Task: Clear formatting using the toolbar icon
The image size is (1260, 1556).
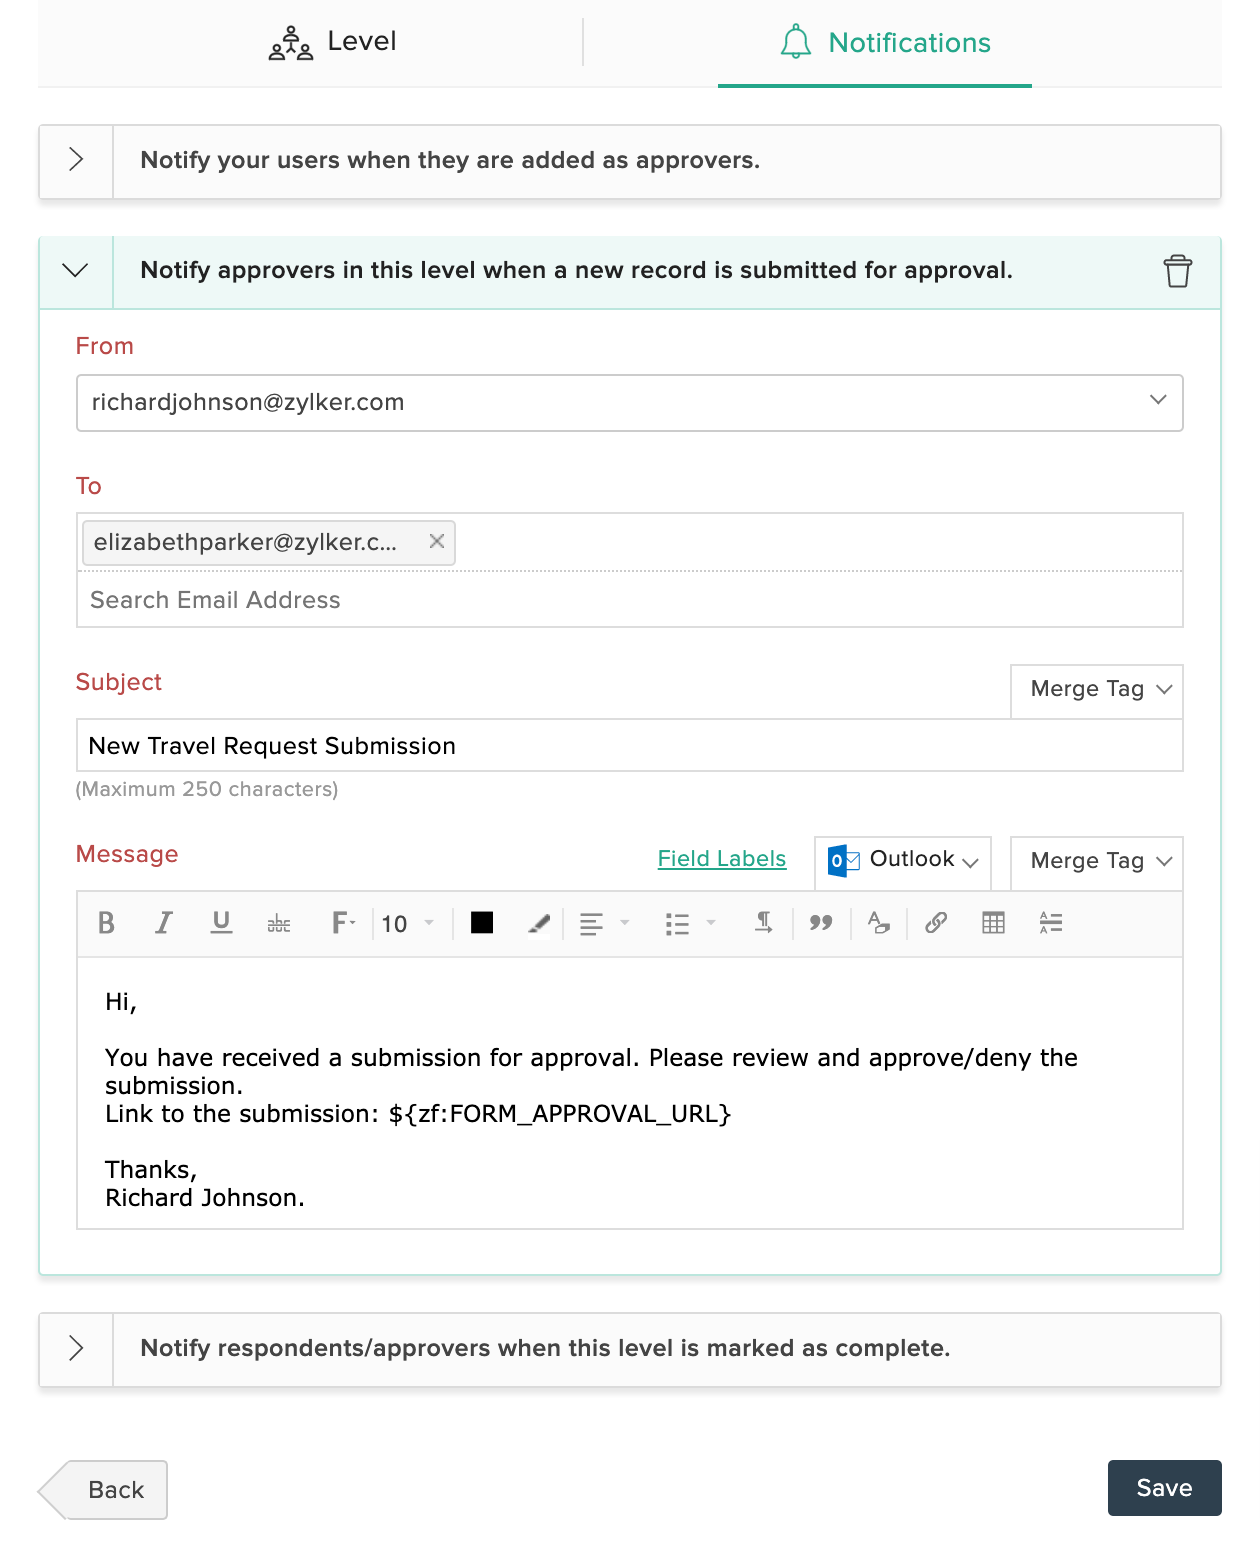Action: click(879, 923)
